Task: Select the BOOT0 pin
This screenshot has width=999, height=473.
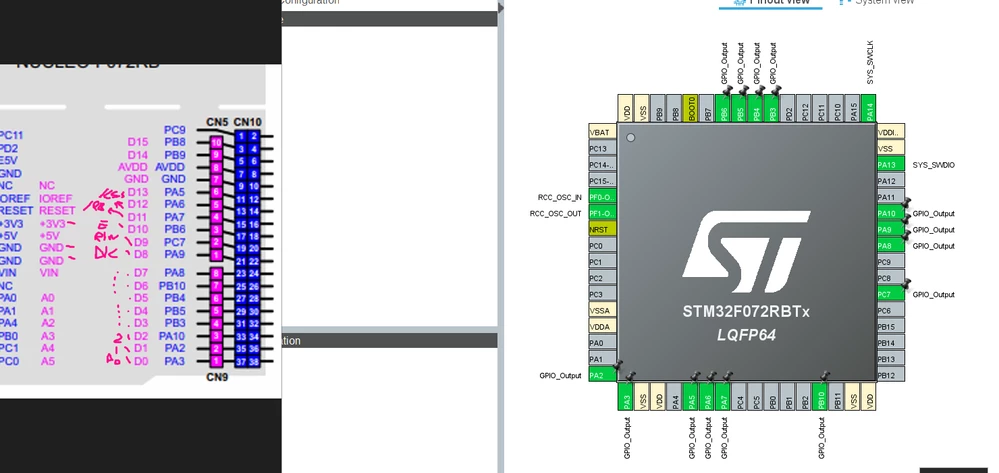Action: click(690, 108)
